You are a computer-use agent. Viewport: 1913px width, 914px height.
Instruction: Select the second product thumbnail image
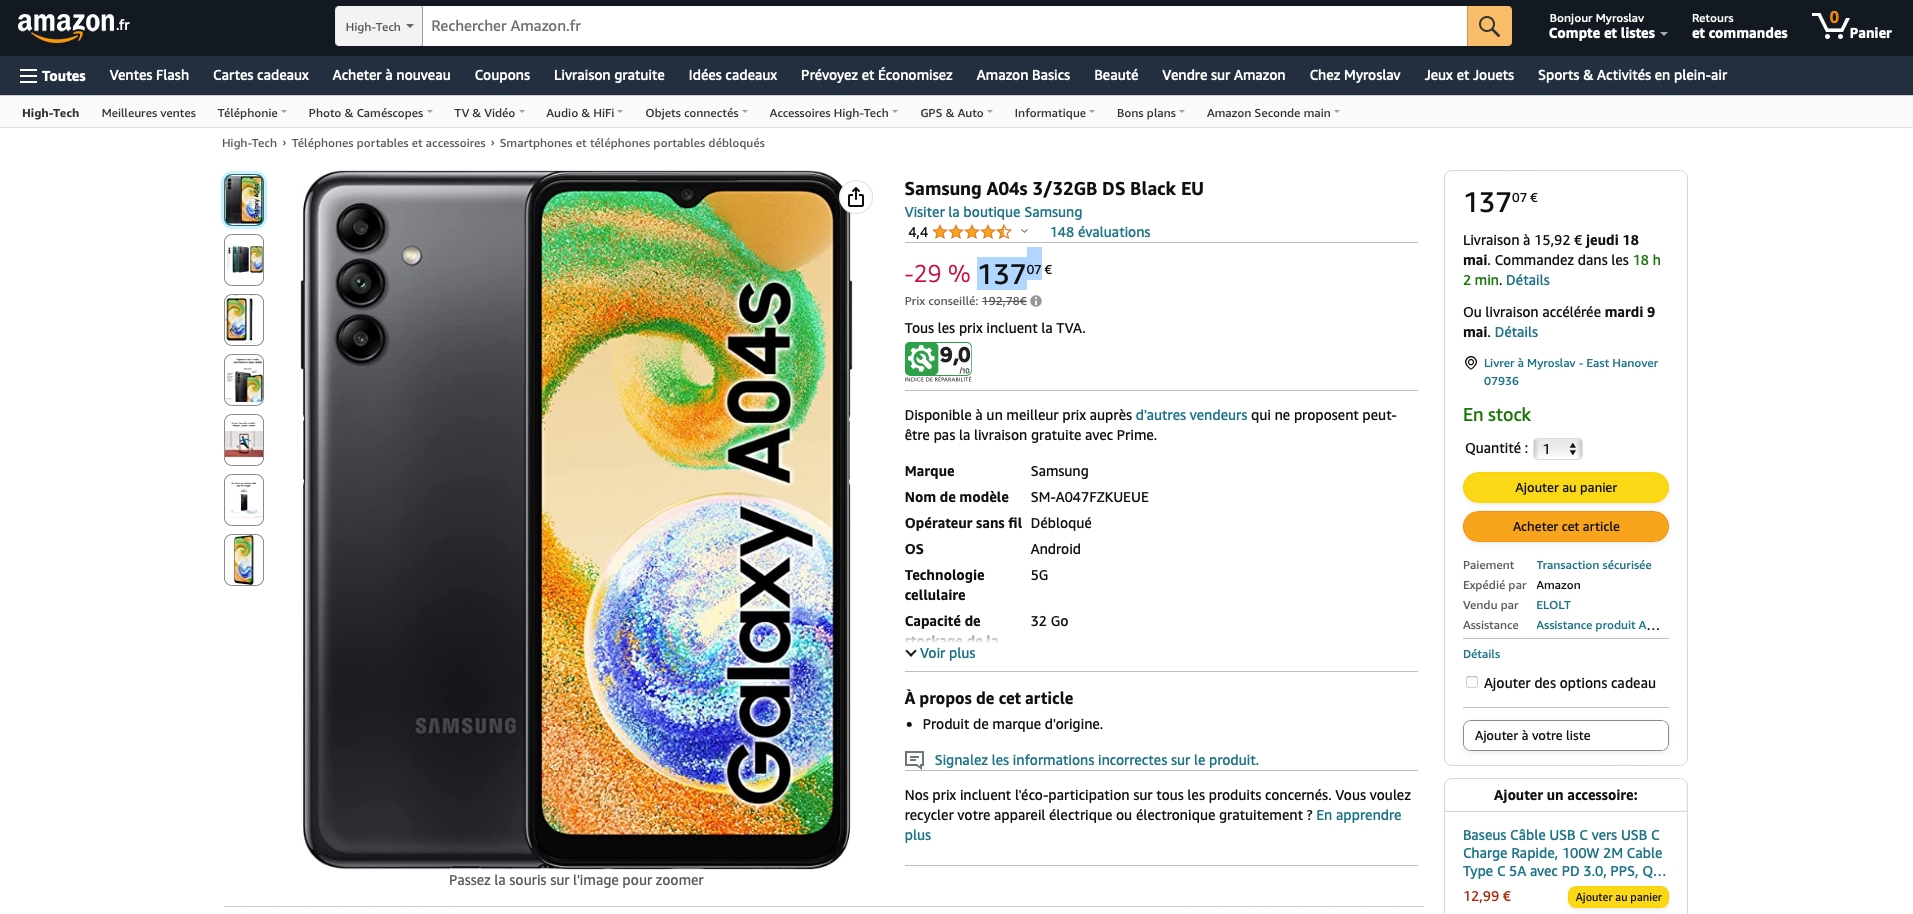(244, 260)
